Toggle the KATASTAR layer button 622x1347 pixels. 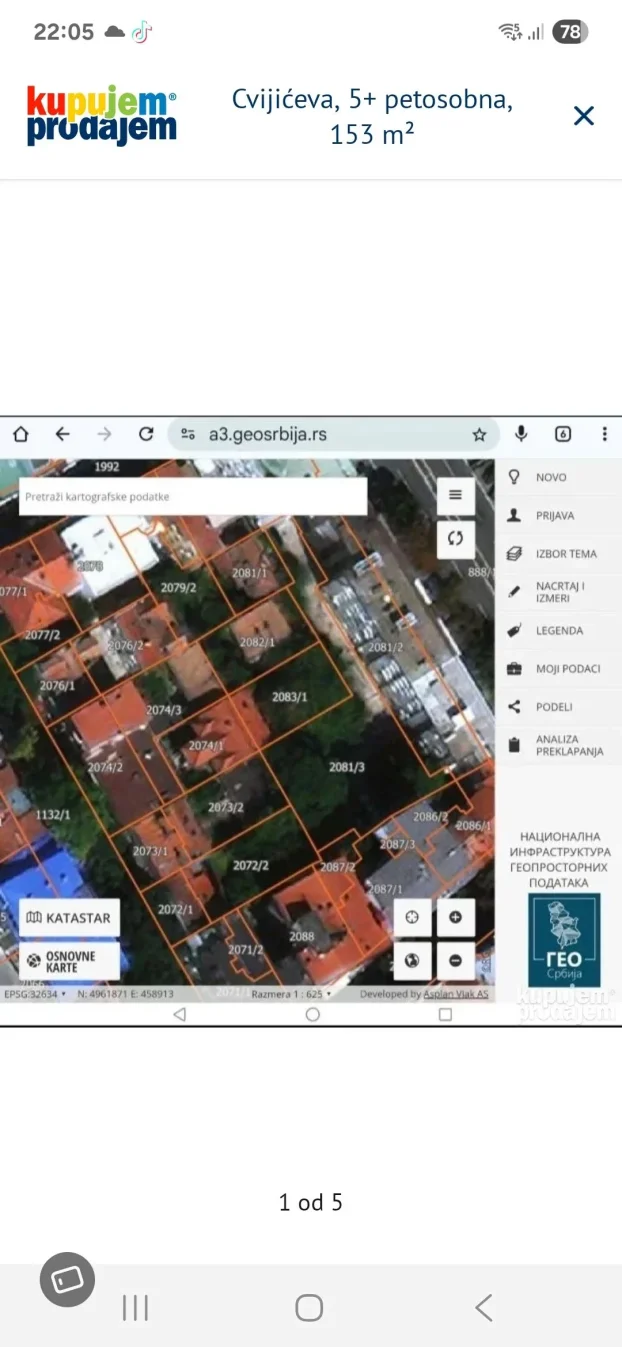pos(69,917)
